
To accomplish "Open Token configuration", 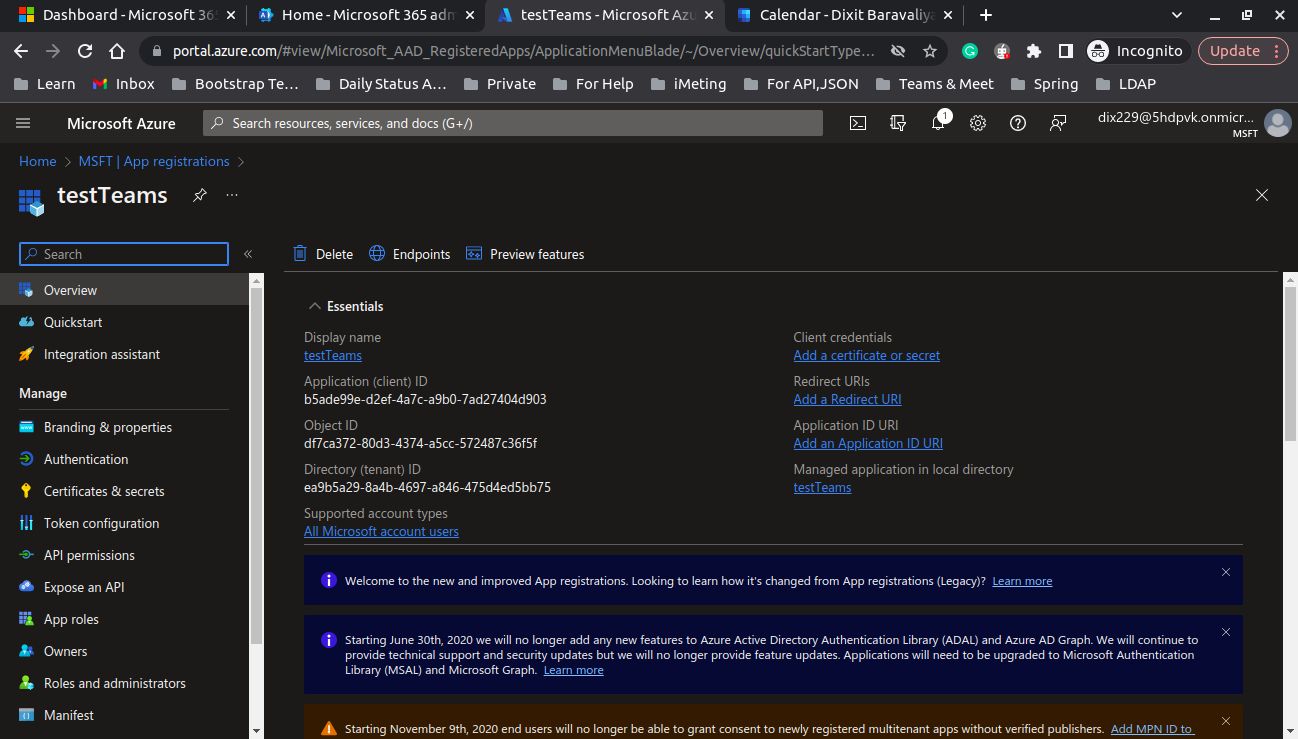I will [x=124, y=523].
